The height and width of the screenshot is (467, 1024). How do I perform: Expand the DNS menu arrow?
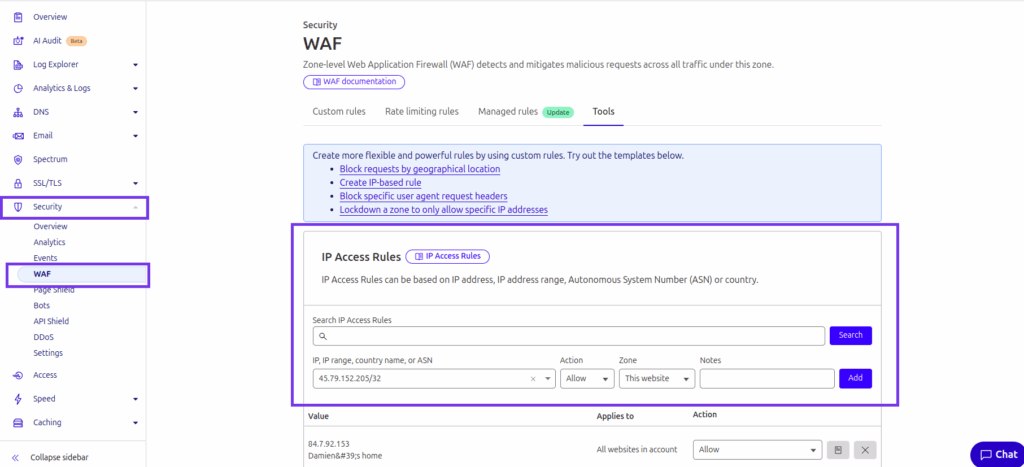coord(136,112)
